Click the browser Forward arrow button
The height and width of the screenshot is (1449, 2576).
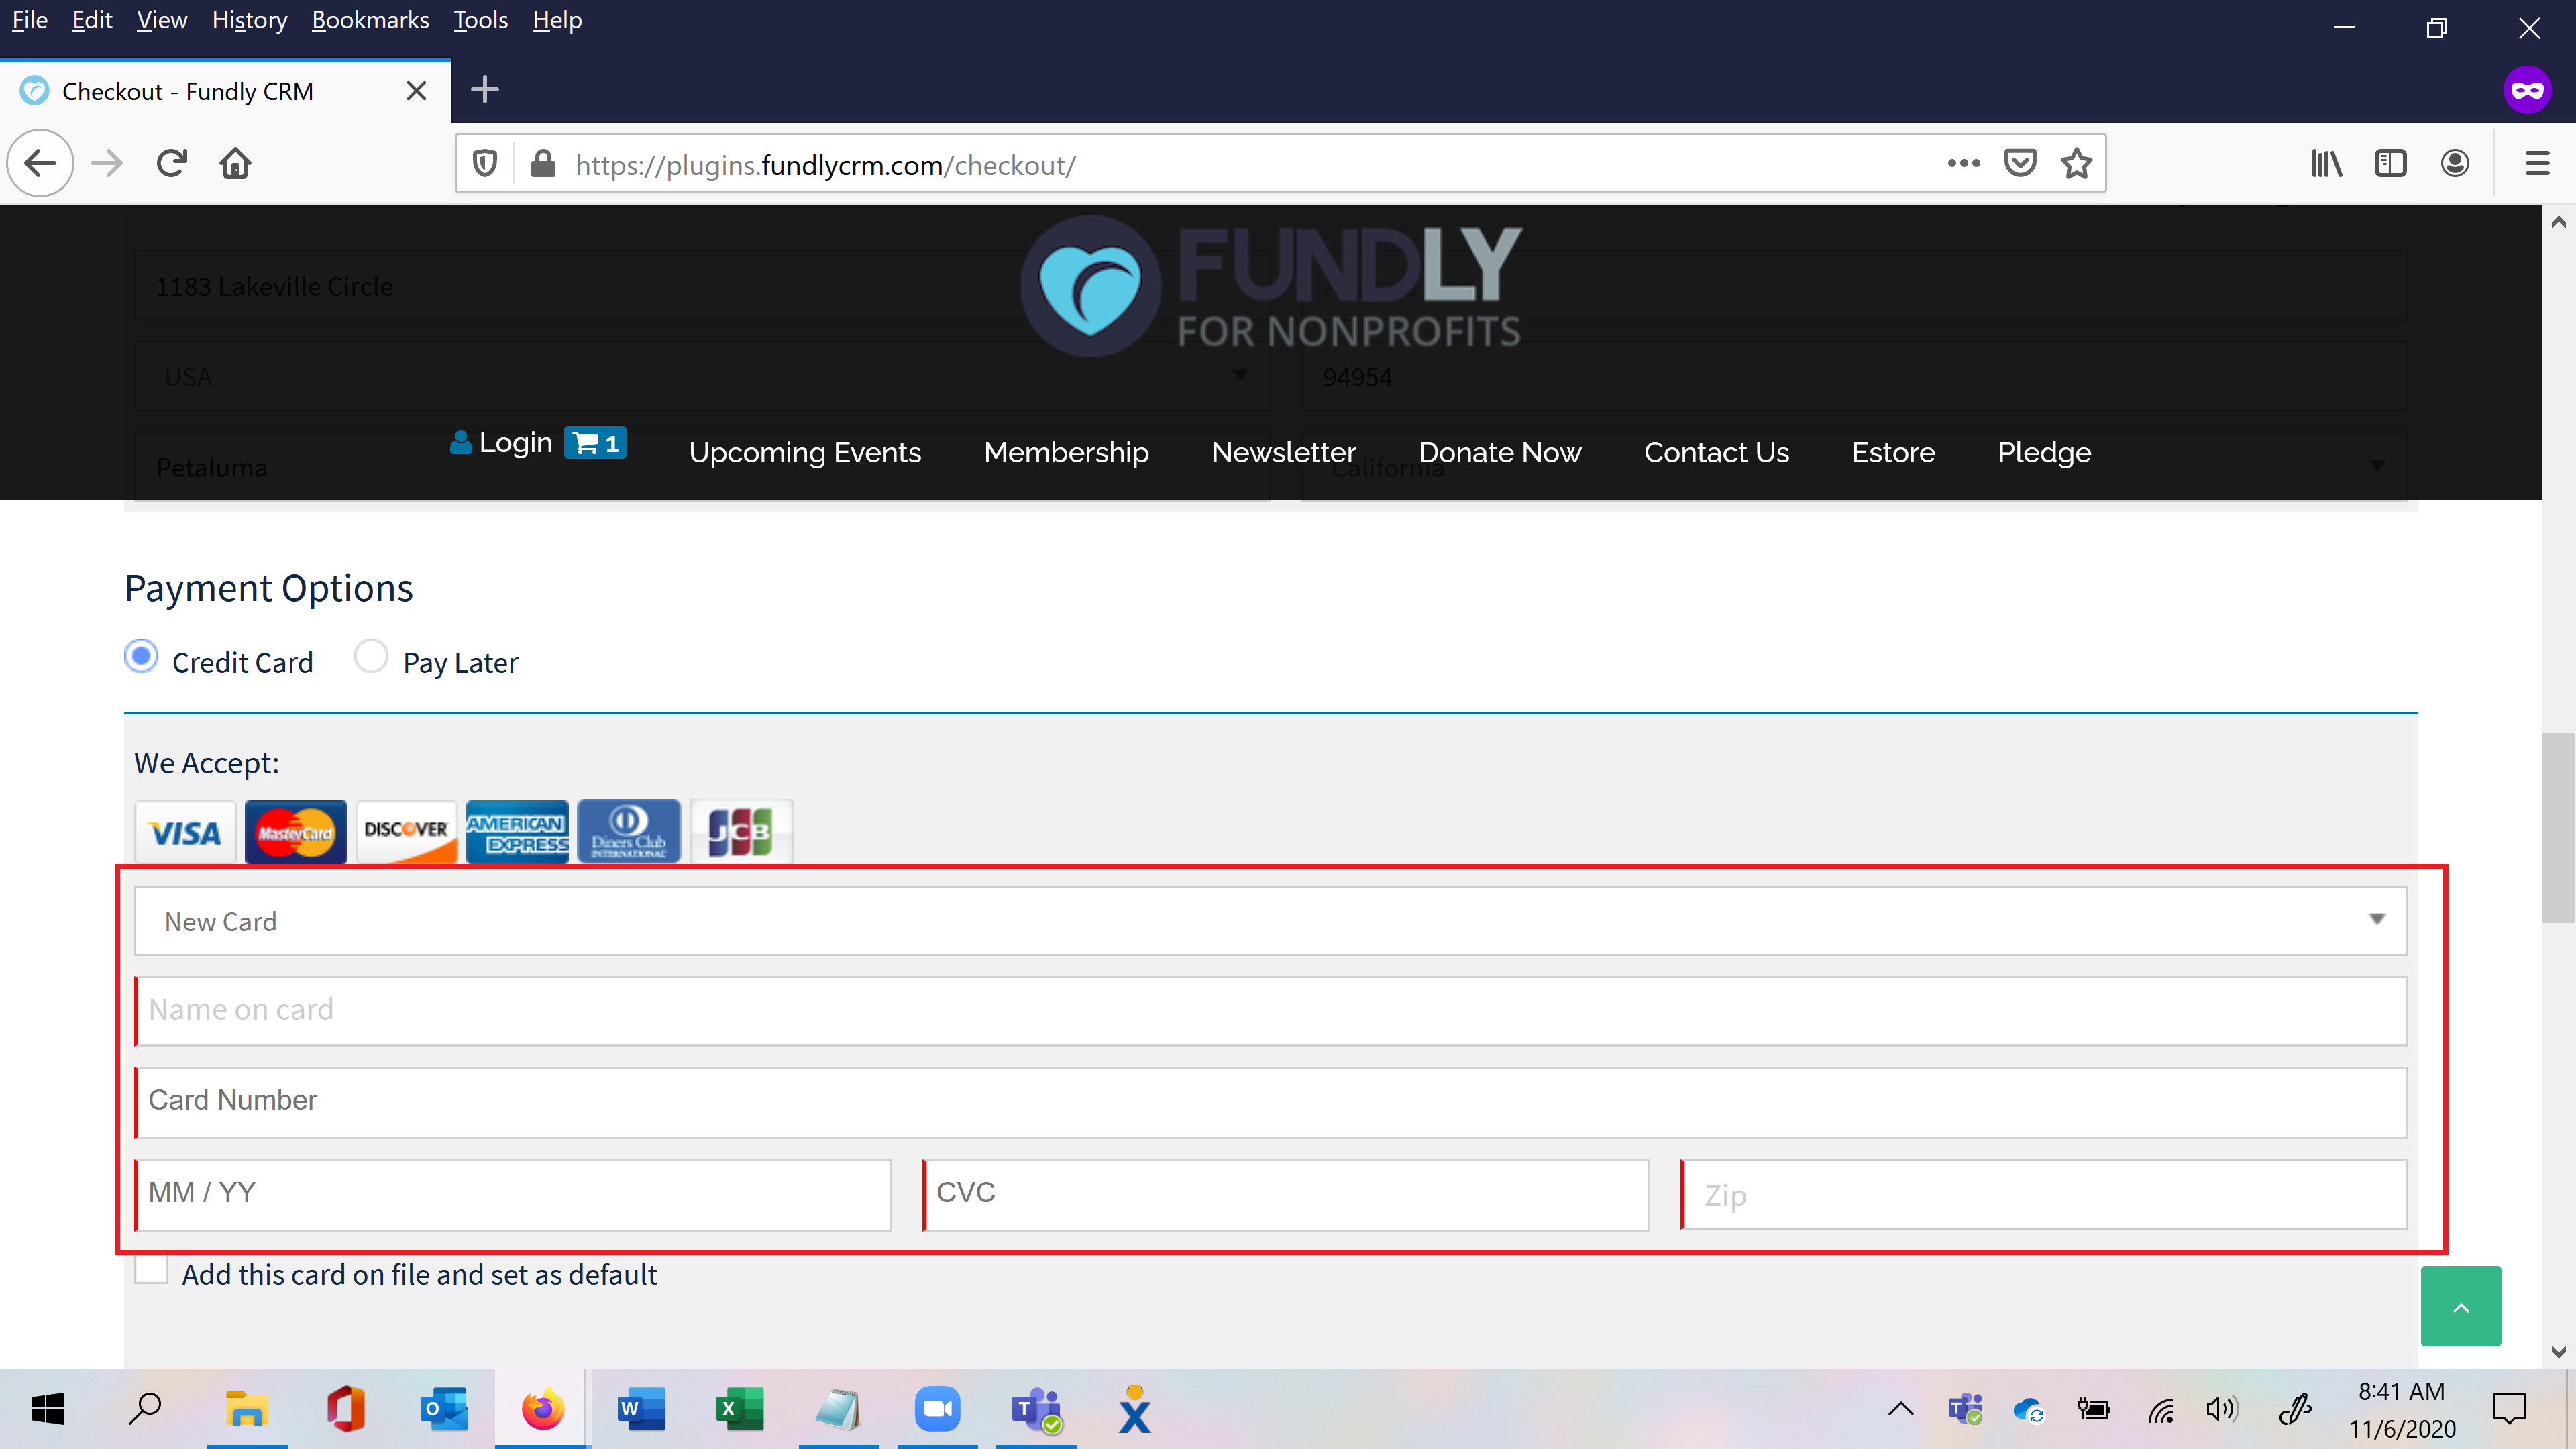click(106, 163)
